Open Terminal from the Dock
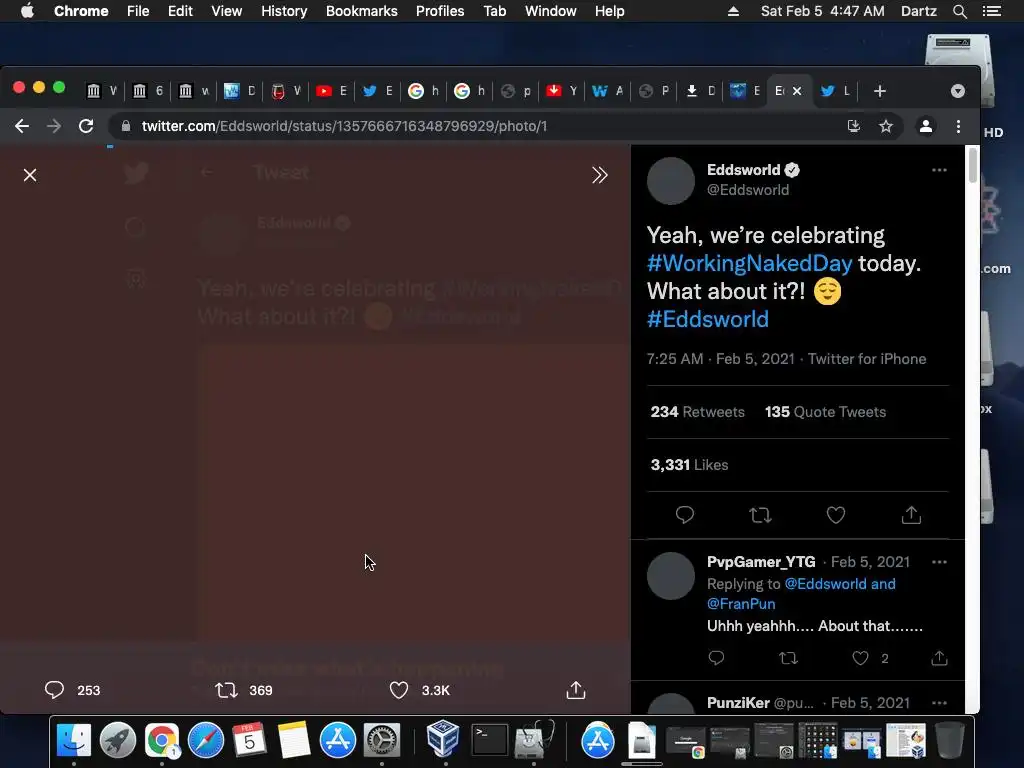This screenshot has width=1024, height=768. pyautogui.click(x=489, y=741)
